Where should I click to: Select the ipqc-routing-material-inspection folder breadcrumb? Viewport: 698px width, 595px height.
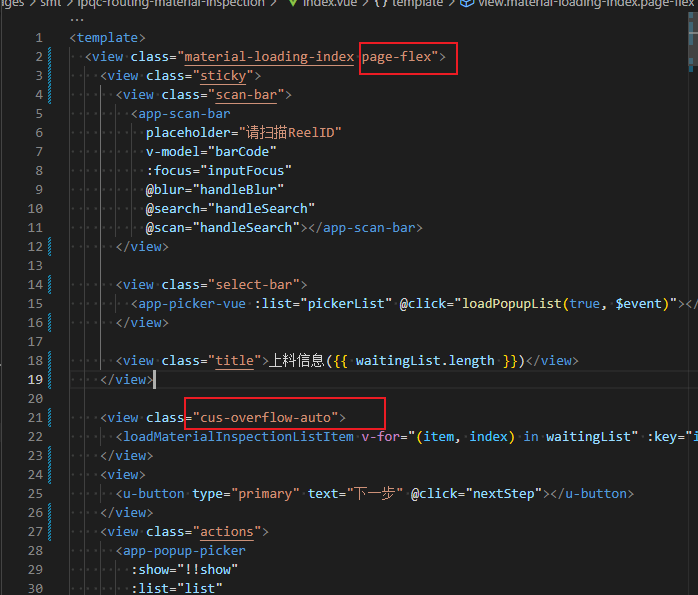tap(171, 4)
